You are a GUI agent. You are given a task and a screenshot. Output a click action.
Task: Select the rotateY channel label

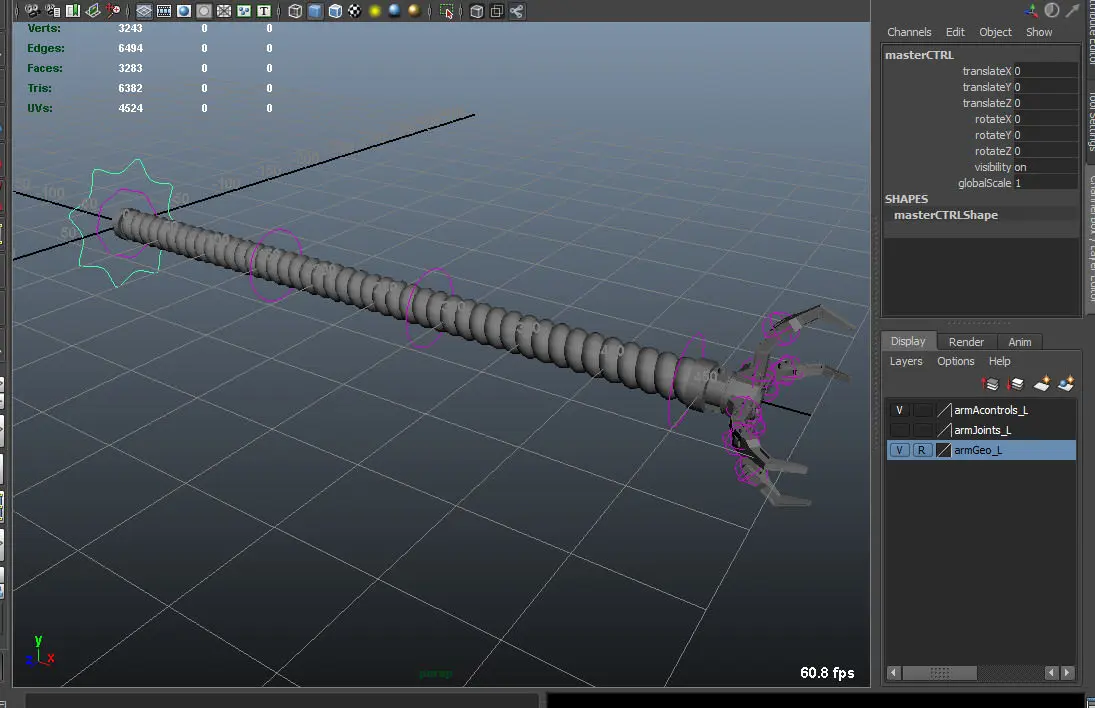(x=992, y=135)
